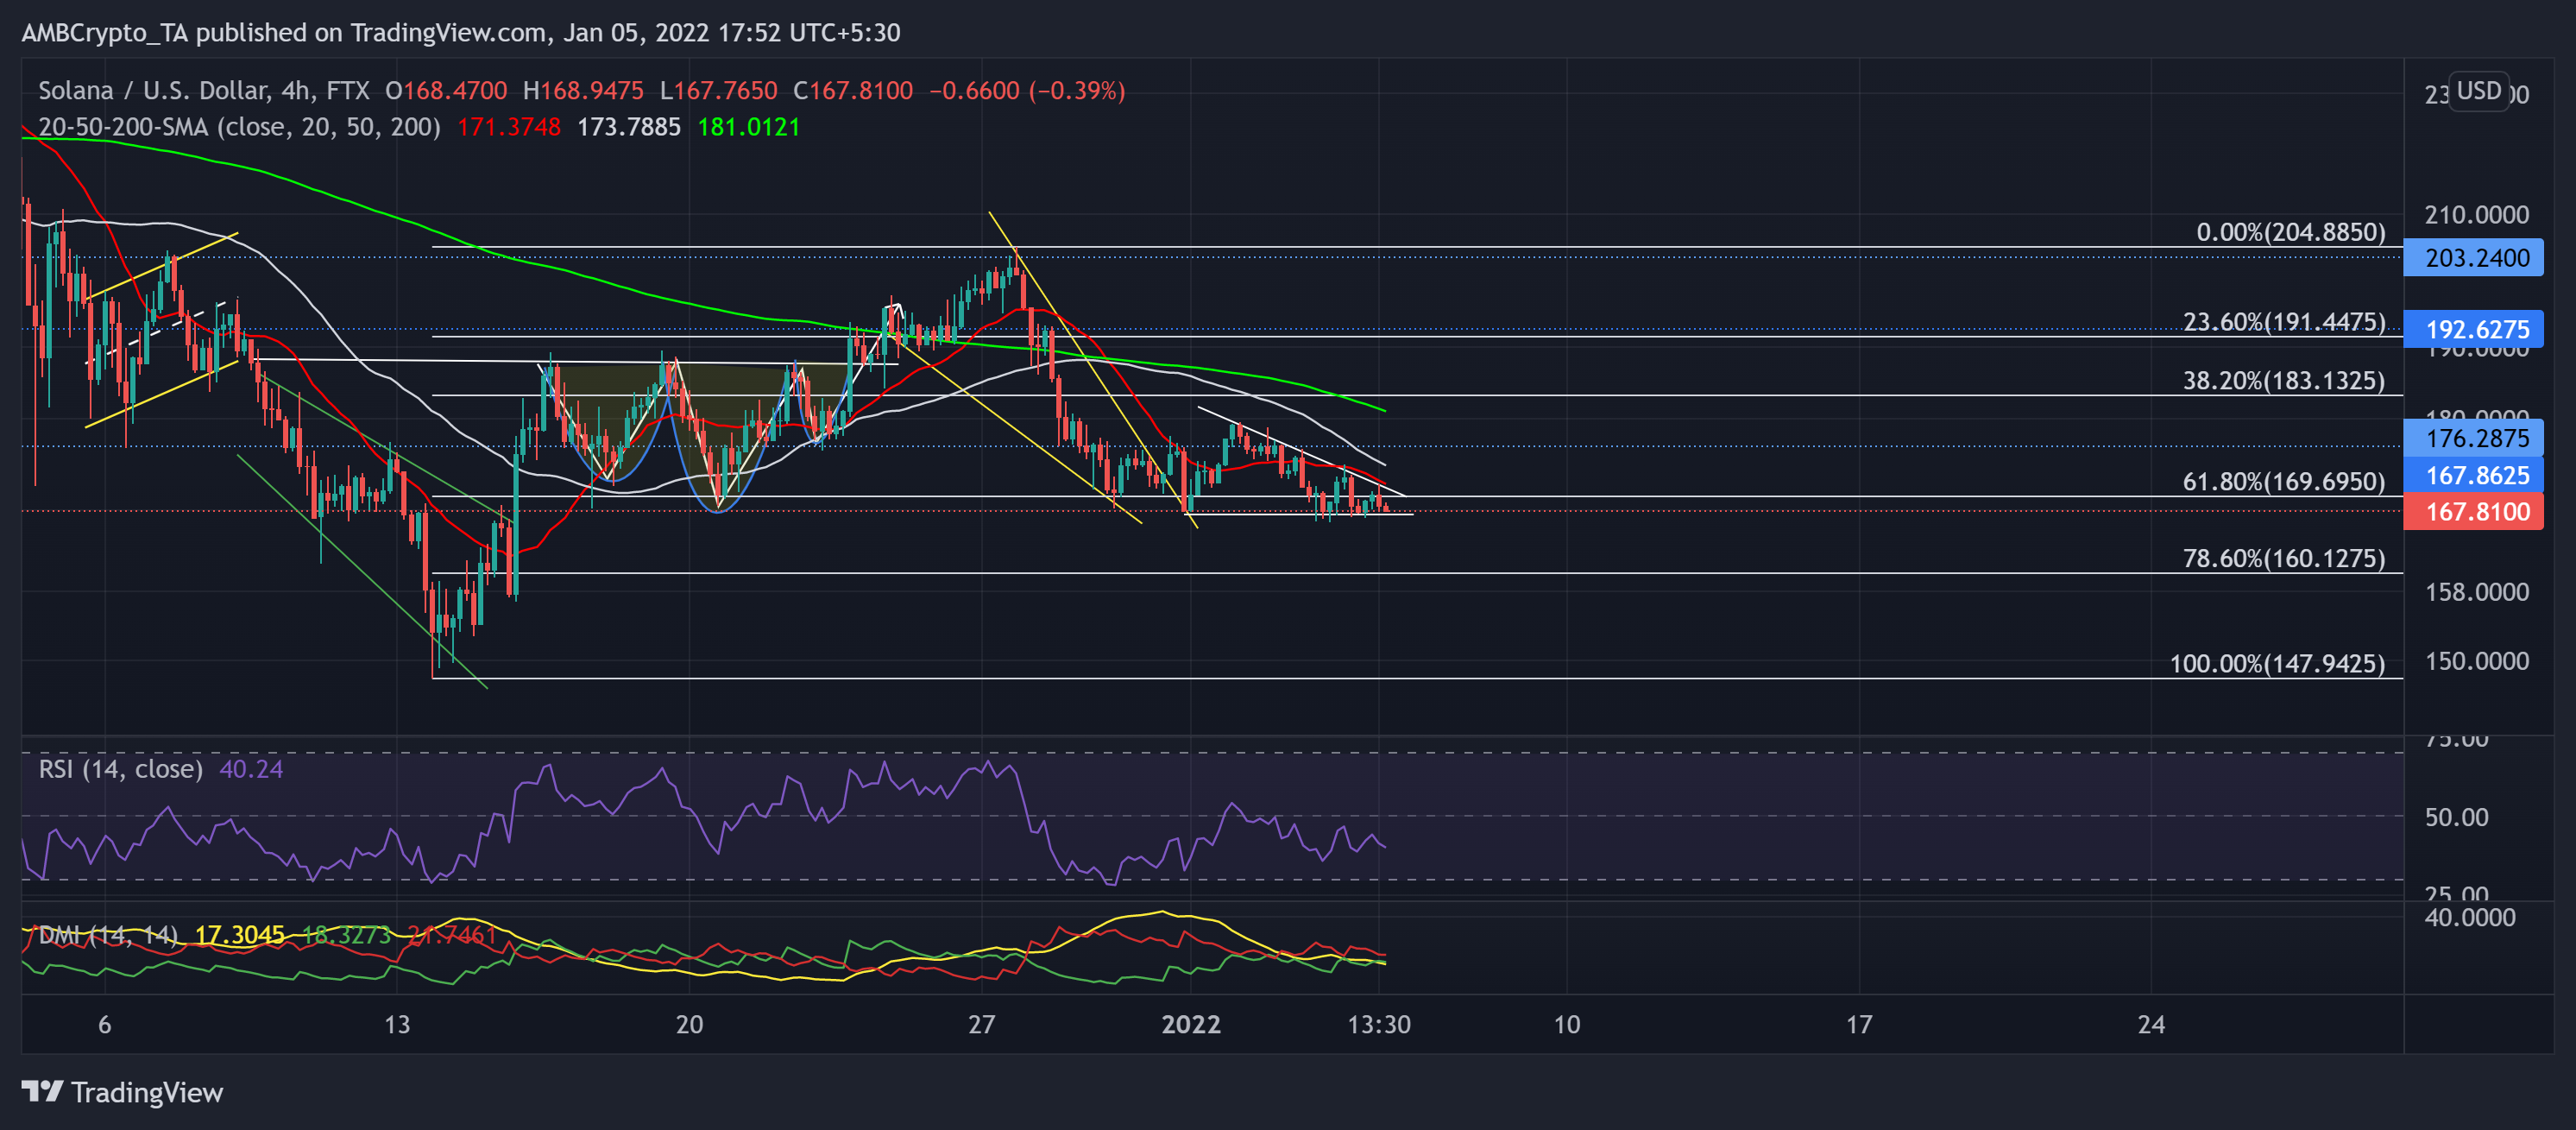Click the 176.2875 price axis label

pyautogui.click(x=2474, y=438)
